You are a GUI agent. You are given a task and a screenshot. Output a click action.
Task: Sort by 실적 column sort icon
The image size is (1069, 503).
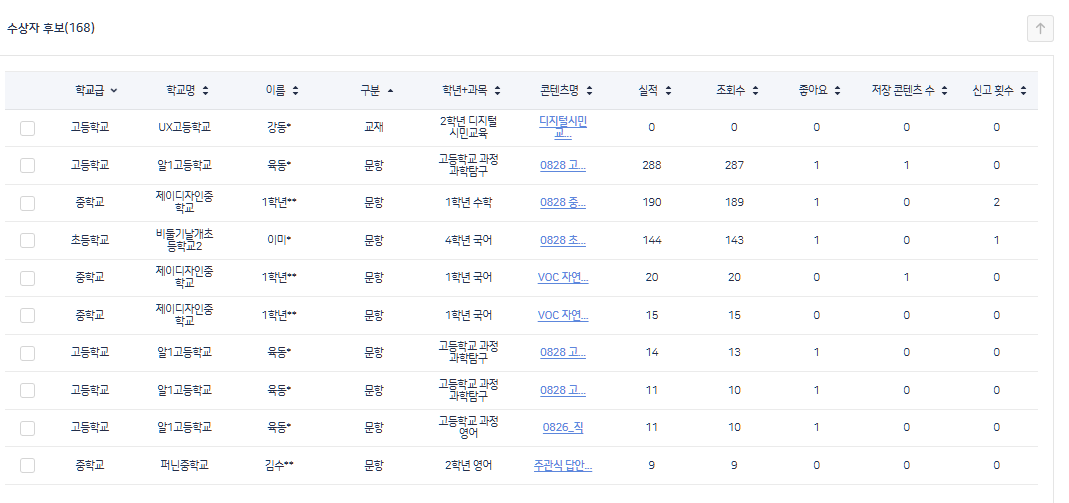667,91
